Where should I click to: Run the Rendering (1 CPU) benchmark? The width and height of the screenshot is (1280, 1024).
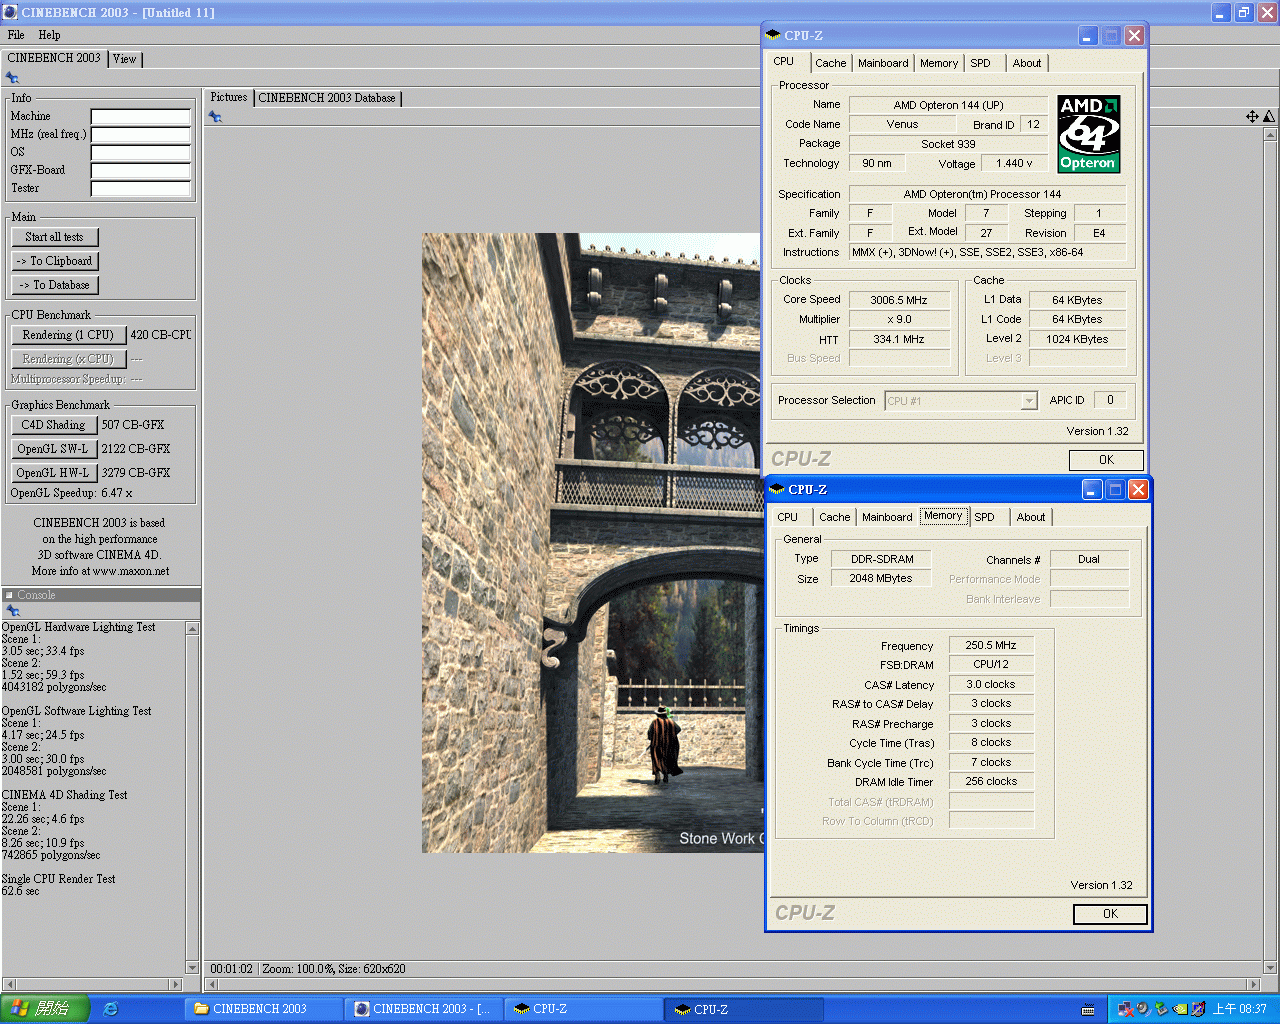point(68,335)
